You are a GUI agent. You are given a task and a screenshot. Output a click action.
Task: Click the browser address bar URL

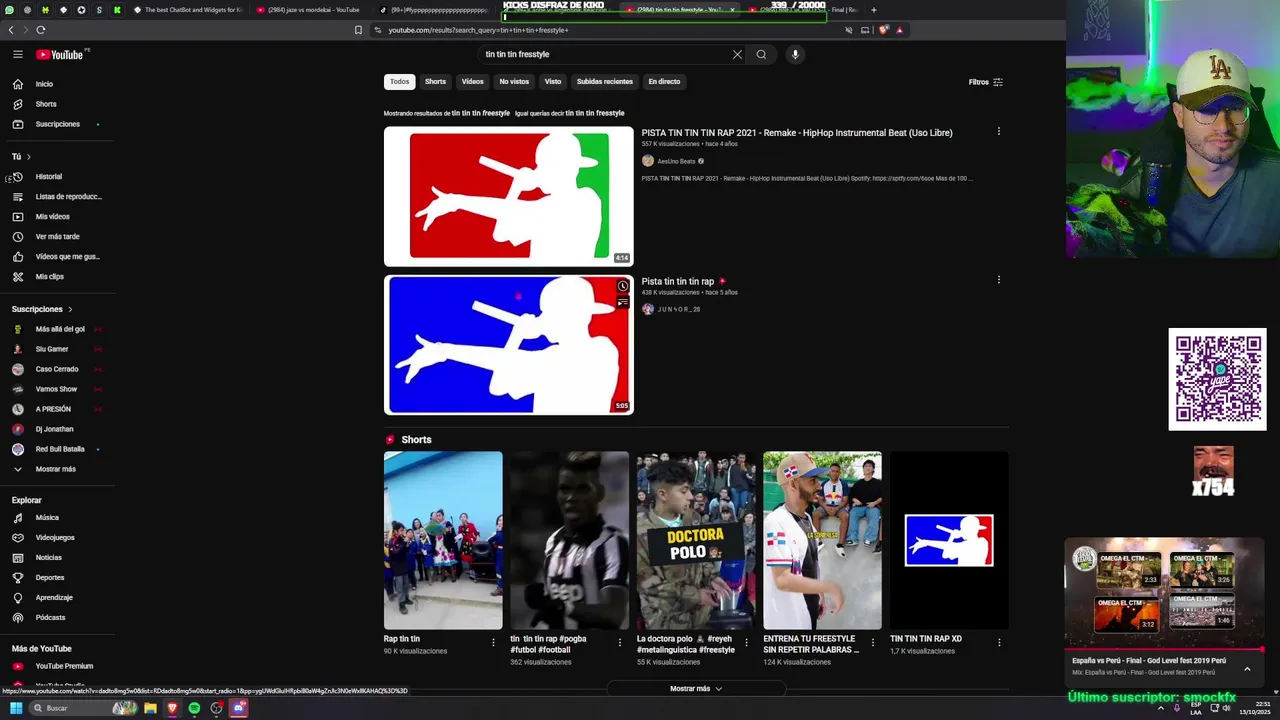(478, 30)
